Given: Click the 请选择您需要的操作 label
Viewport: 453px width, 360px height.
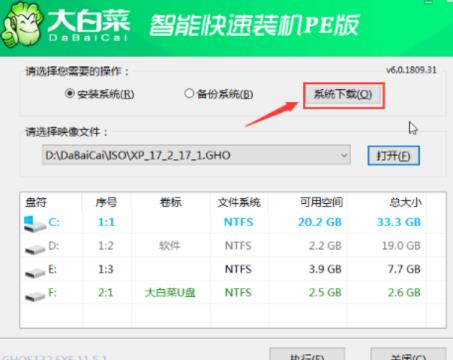Looking at the screenshot, I should [x=77, y=71].
